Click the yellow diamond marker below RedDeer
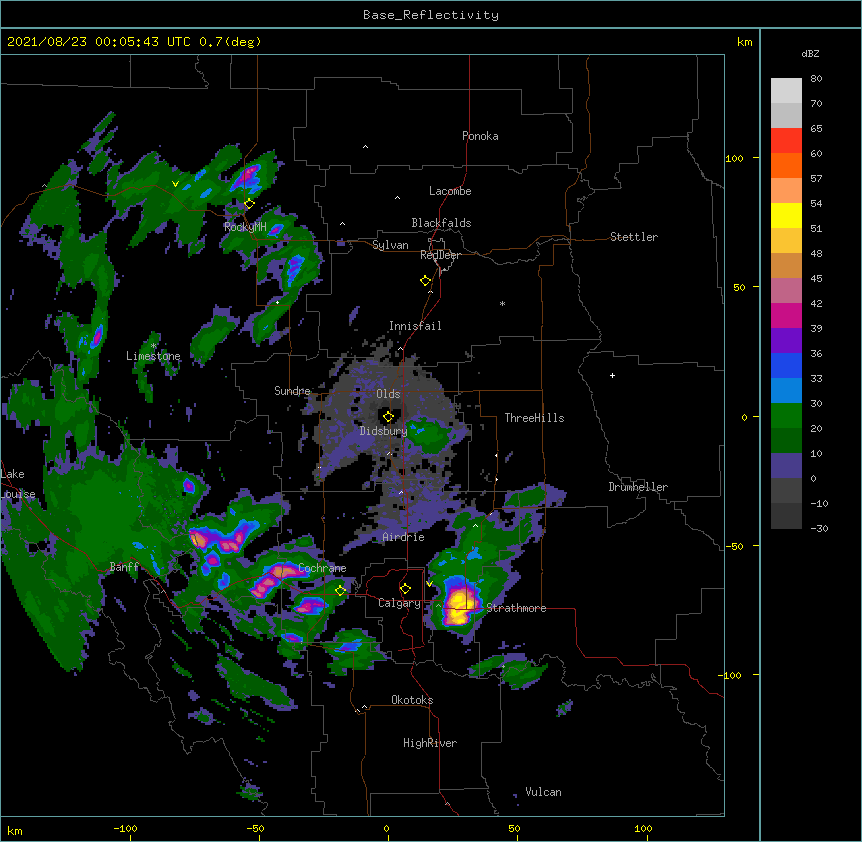 coord(425,280)
